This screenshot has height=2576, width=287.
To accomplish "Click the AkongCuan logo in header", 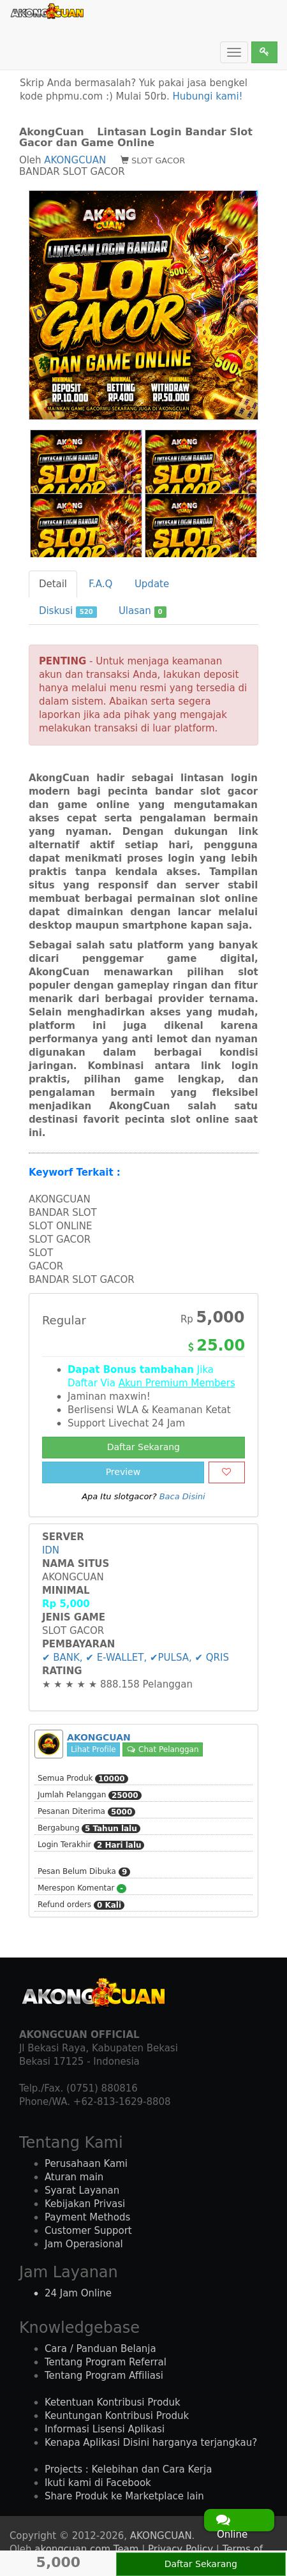I will [x=47, y=12].
